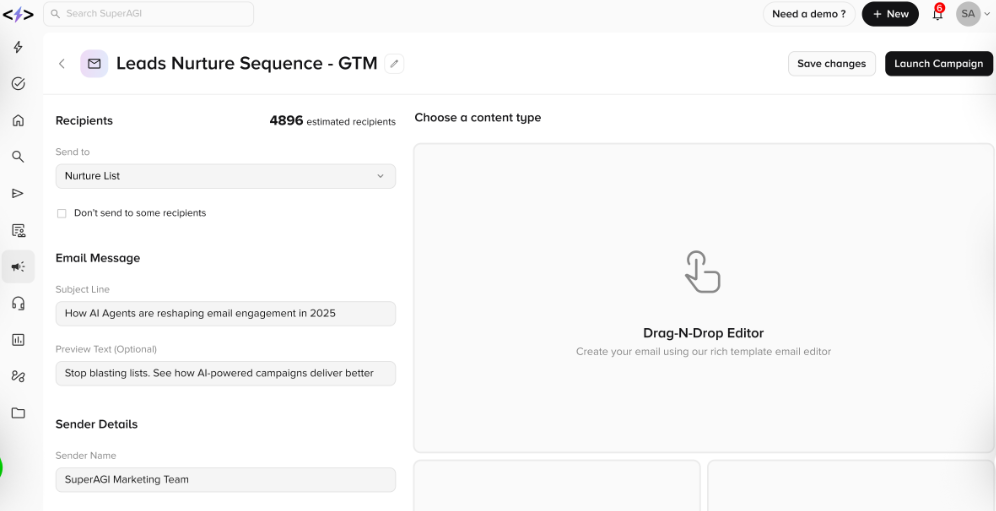Open the lightning bolt sidebar icon
Screen dimensions: 996x511
point(18,48)
